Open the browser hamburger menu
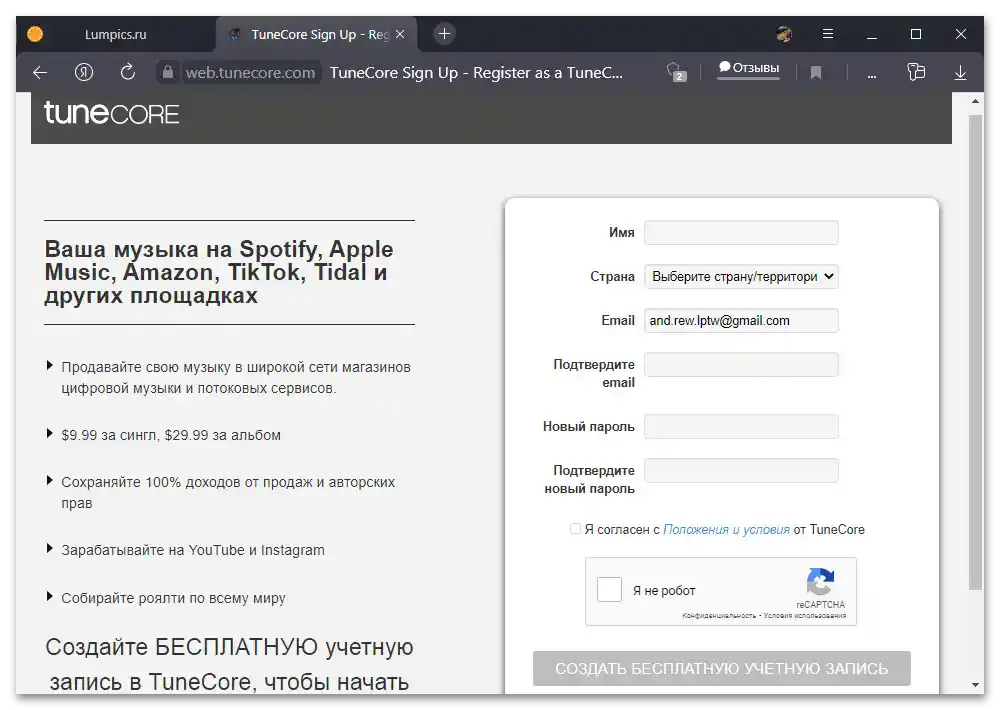 (x=828, y=34)
